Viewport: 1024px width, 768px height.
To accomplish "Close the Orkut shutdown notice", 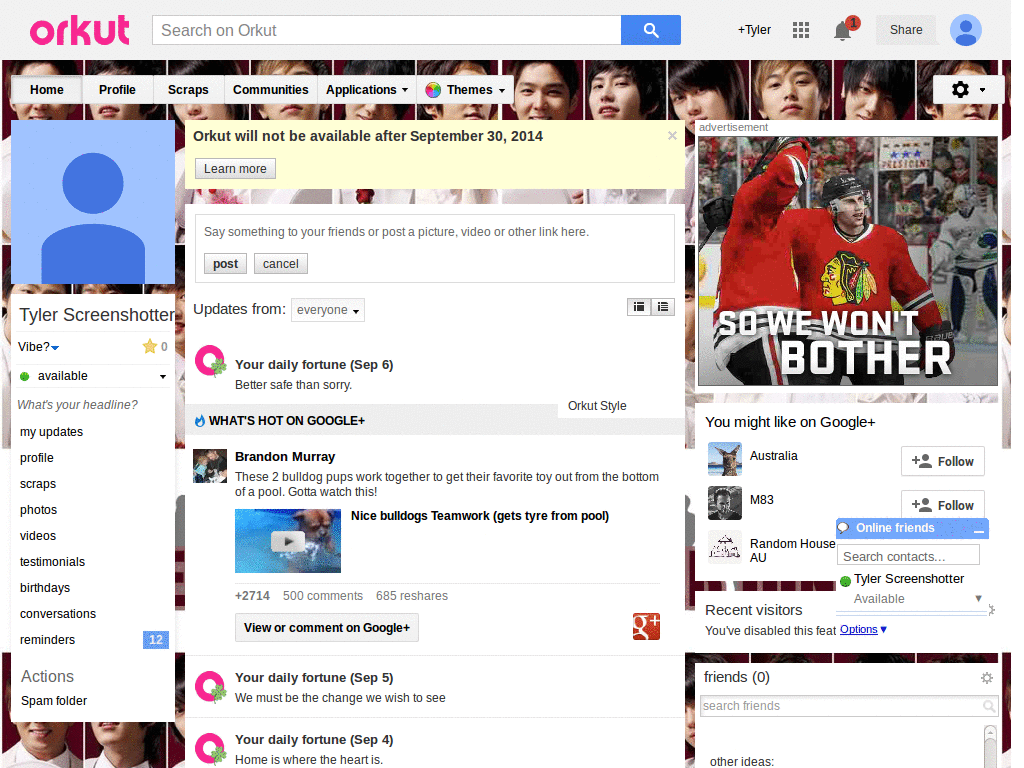I will point(672,136).
